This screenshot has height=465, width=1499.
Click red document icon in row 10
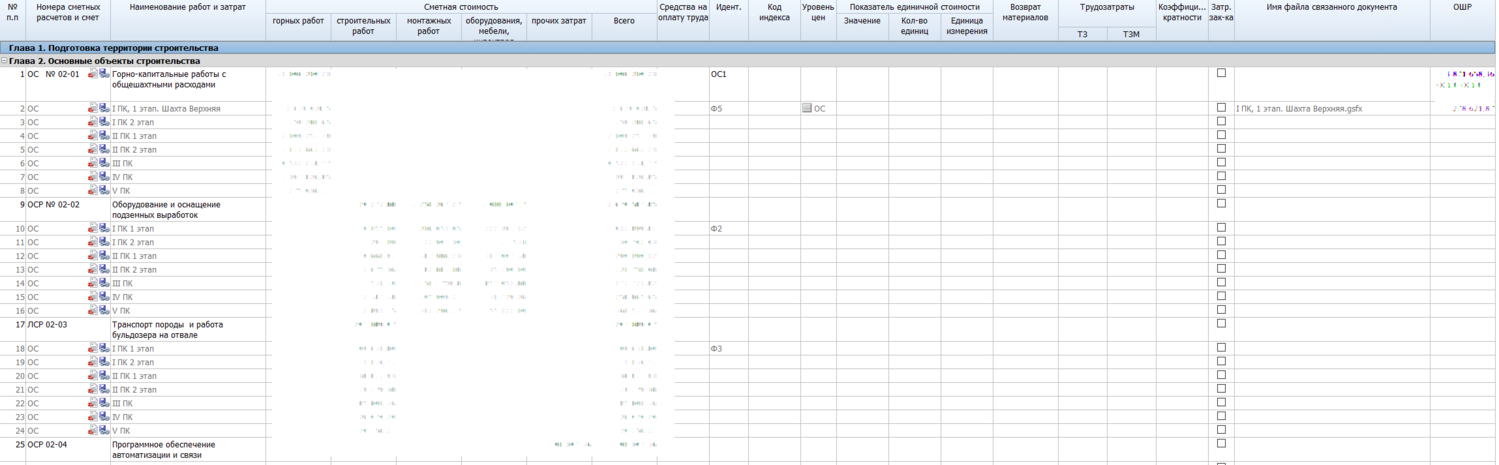(x=93, y=228)
